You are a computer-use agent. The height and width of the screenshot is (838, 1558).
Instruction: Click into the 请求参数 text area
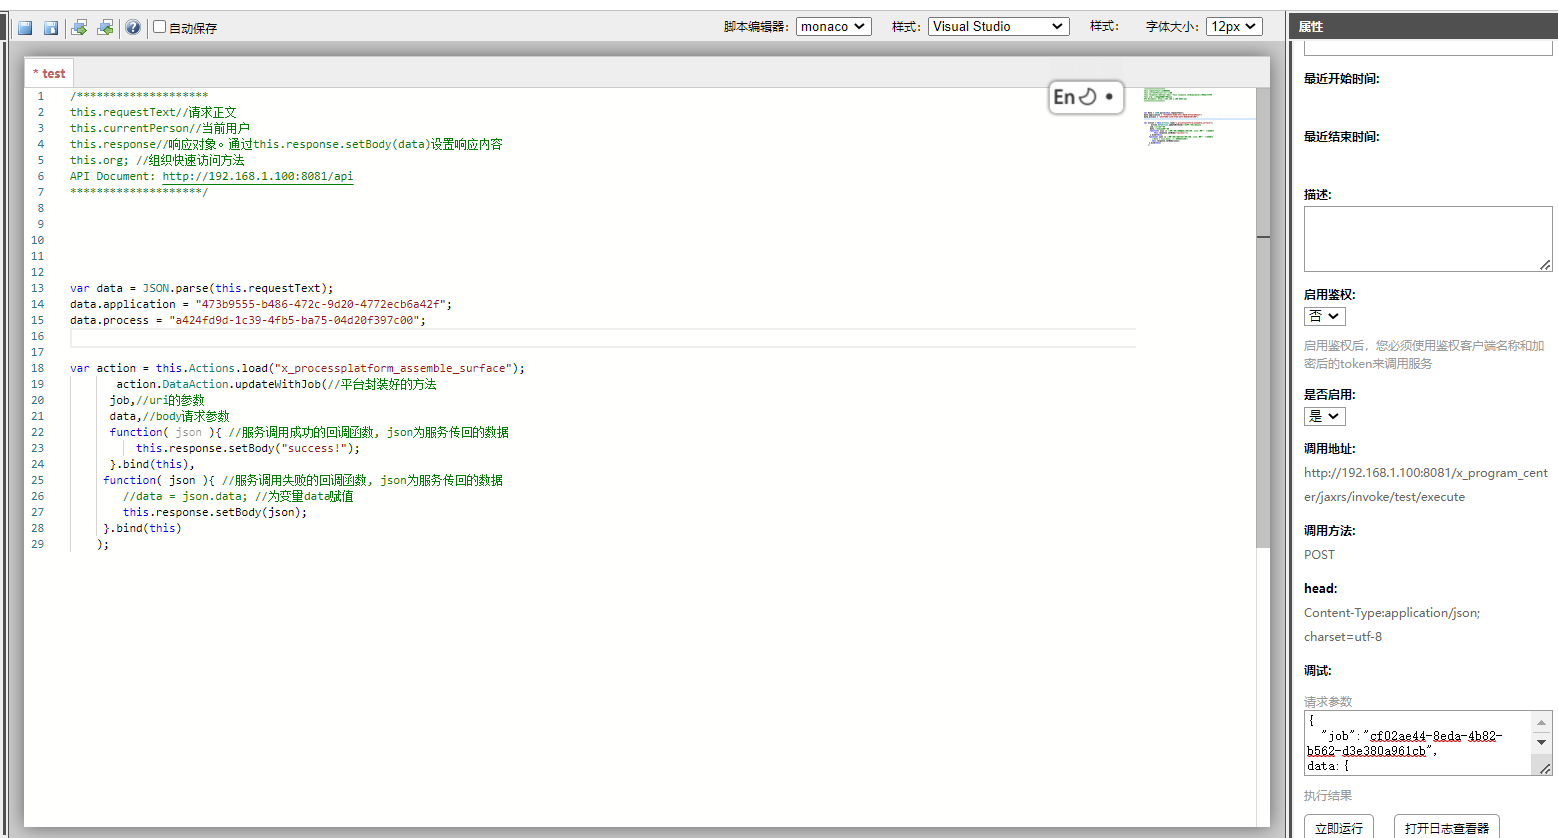coord(1418,743)
